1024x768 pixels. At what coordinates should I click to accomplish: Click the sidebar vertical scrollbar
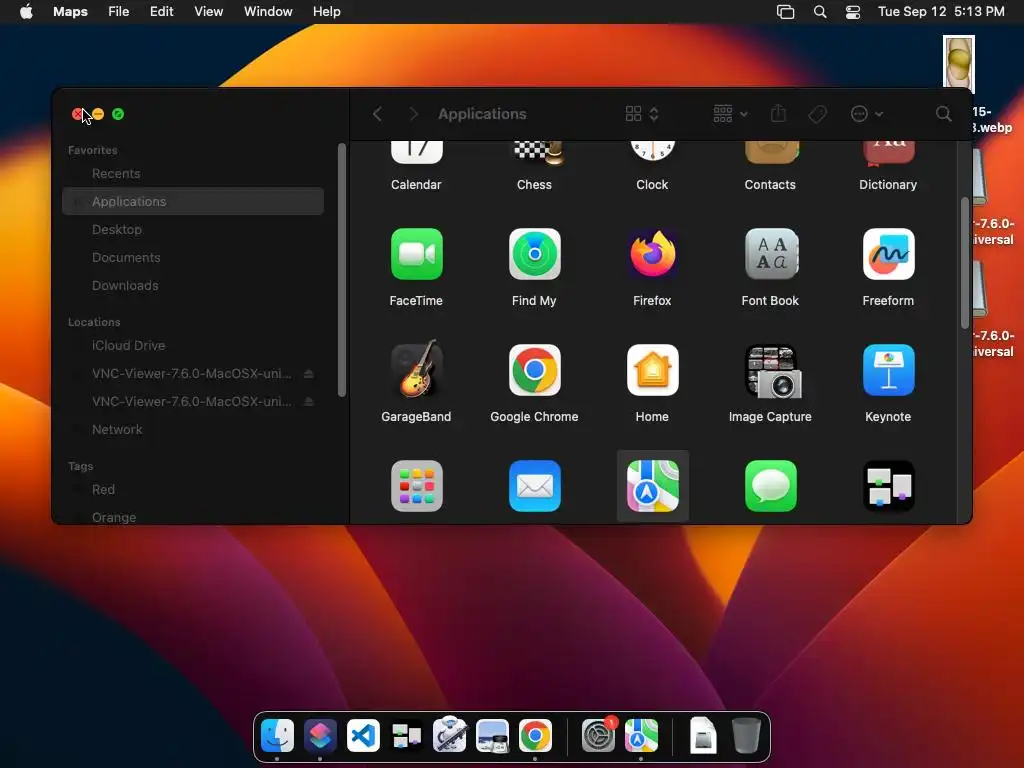tap(342, 270)
